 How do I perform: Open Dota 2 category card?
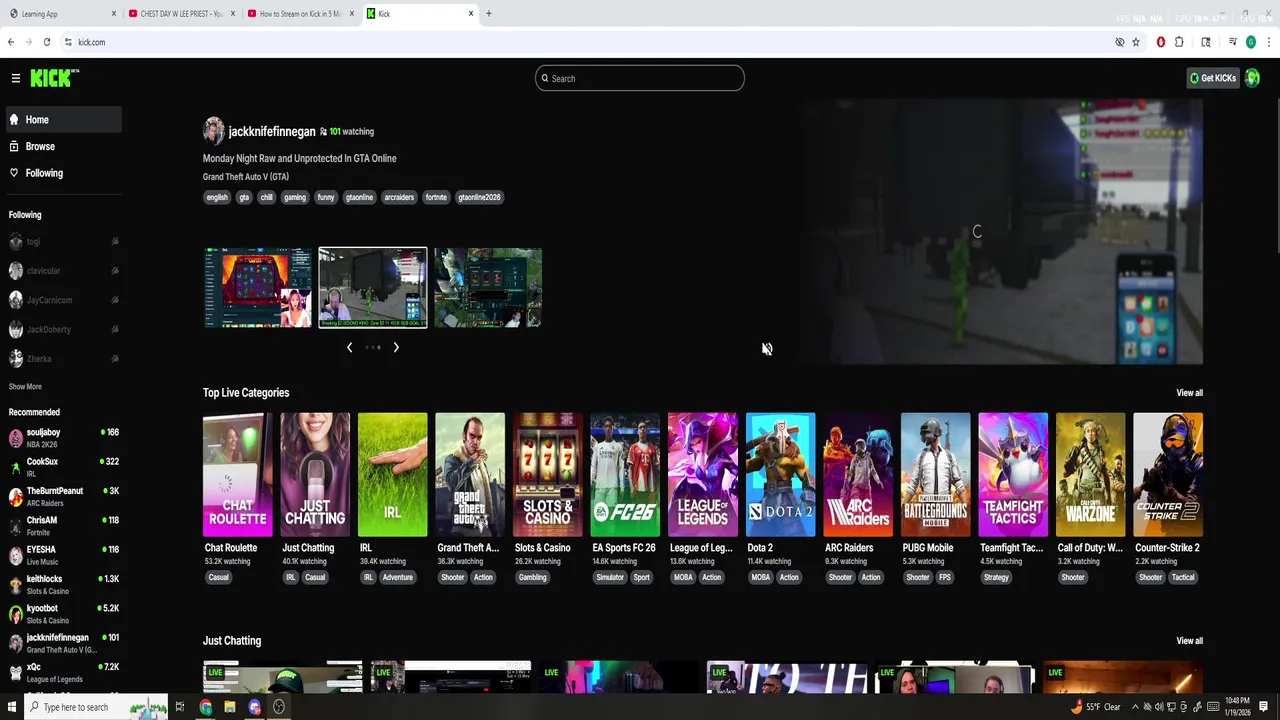[x=780, y=475]
